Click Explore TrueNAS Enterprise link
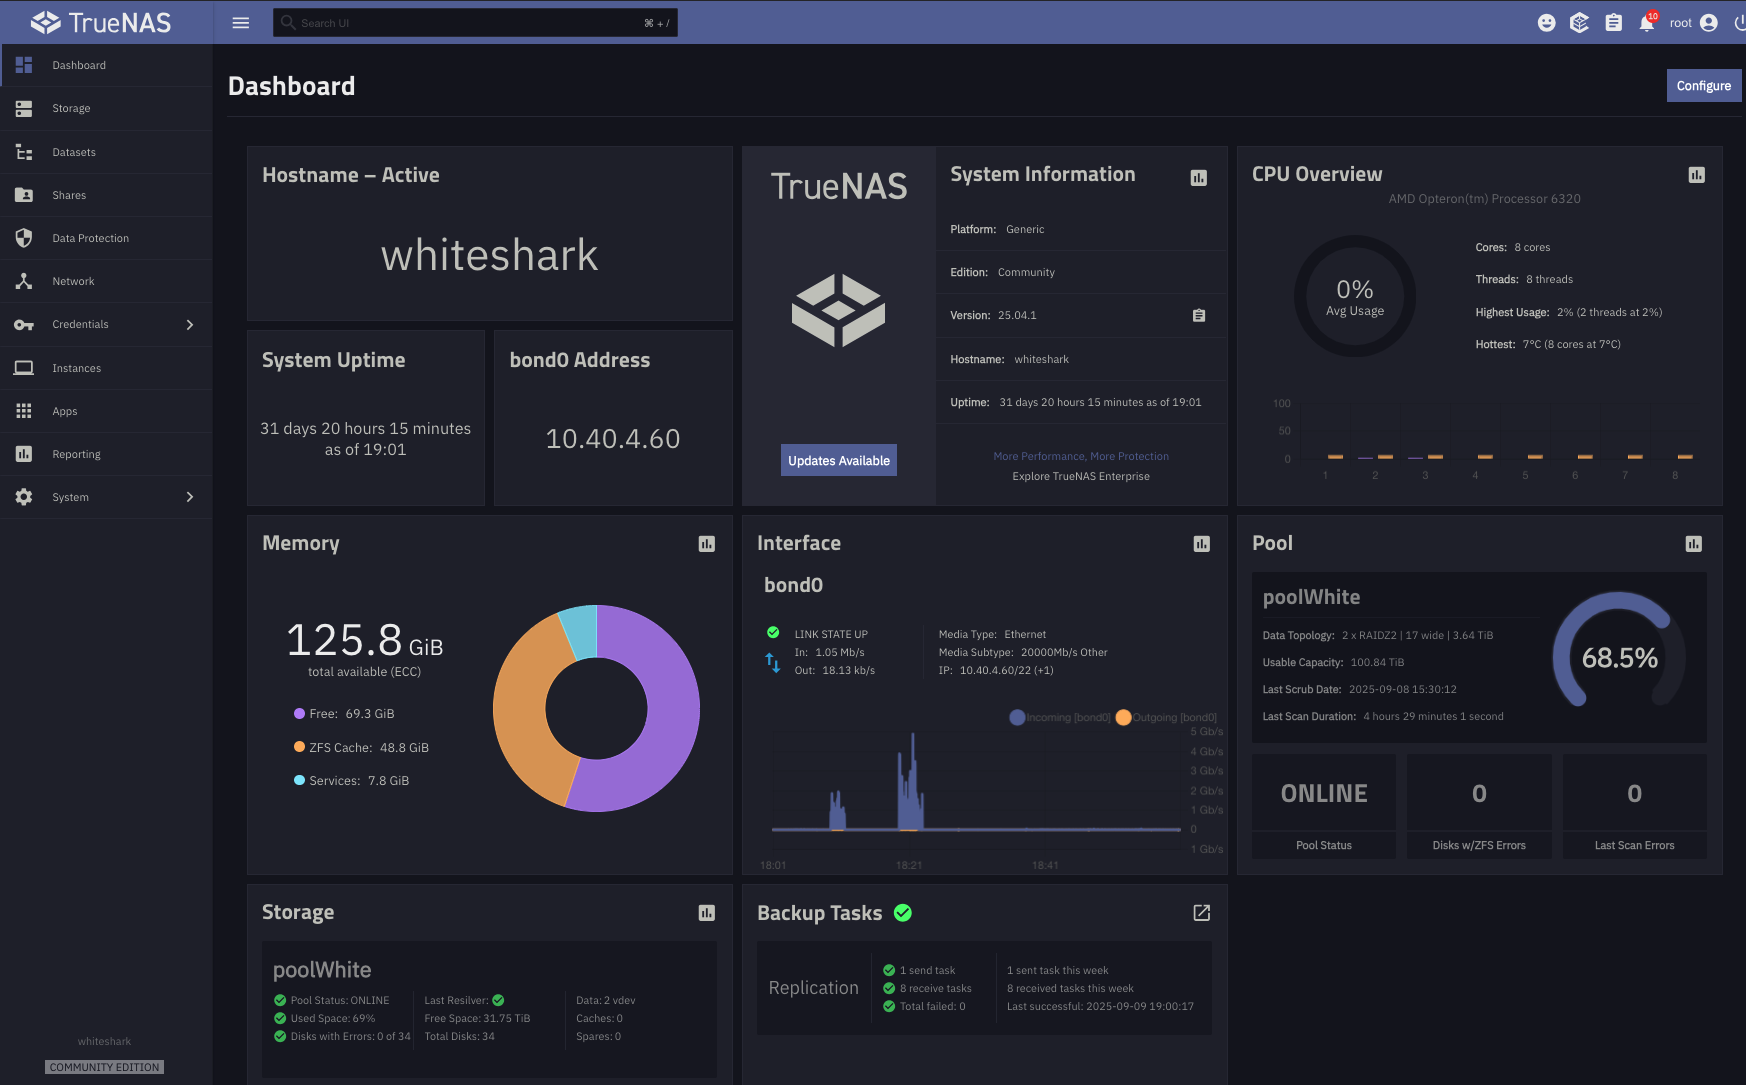The height and width of the screenshot is (1085, 1746). tap(1081, 476)
